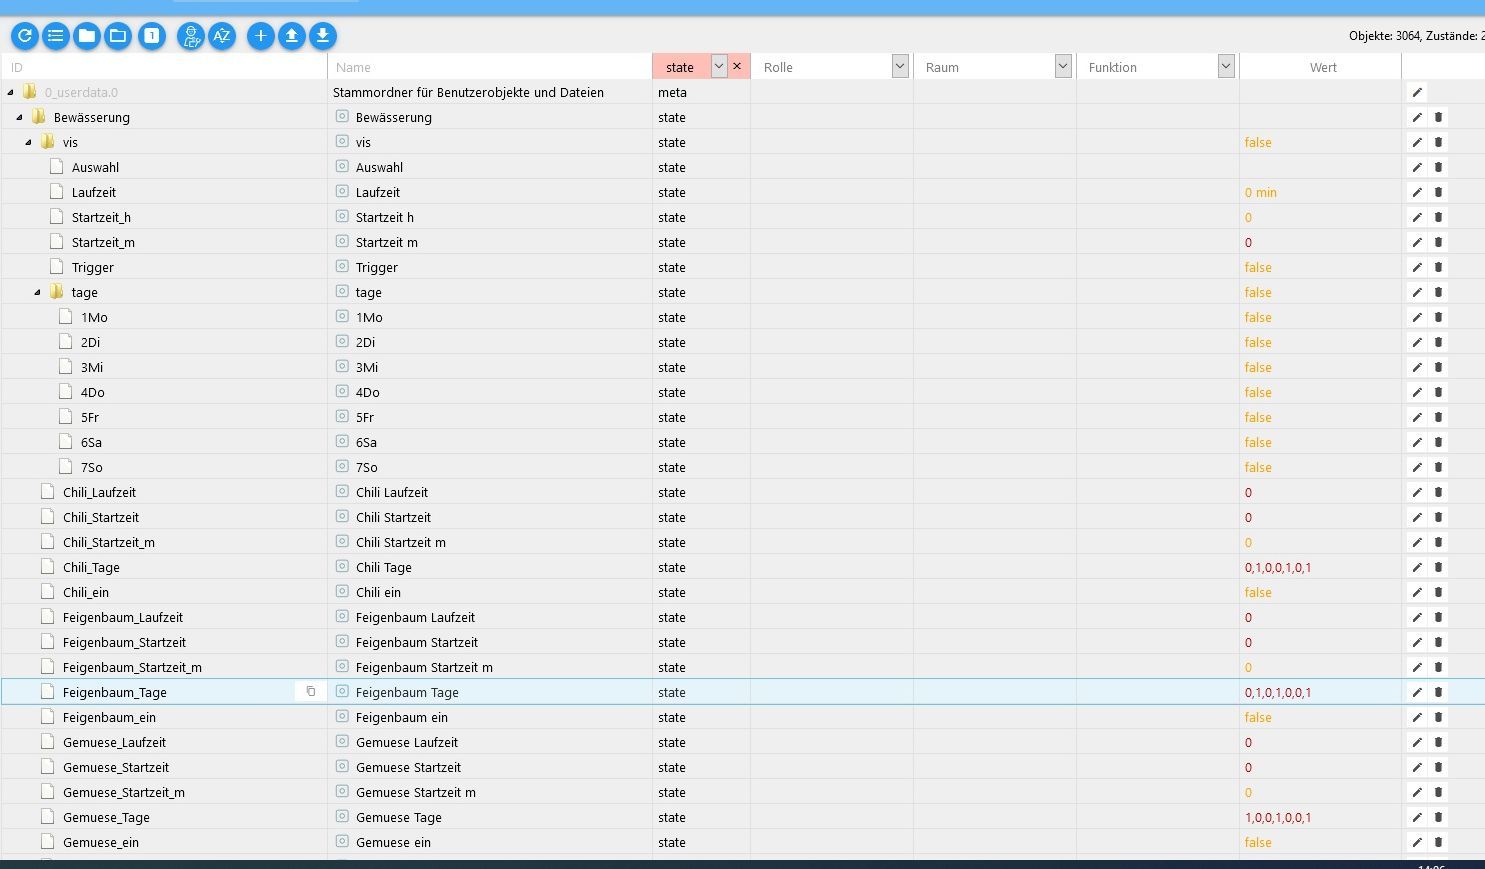Select the Startzeit_m tree item
Screen dimensions: 1485x869
pos(103,242)
